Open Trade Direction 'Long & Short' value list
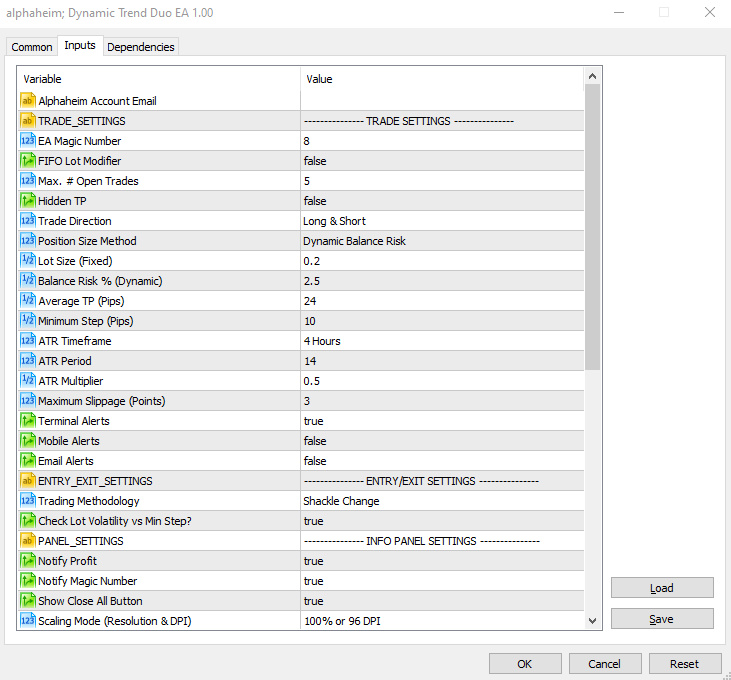Viewport: 731px width, 680px height. pyautogui.click(x=442, y=221)
